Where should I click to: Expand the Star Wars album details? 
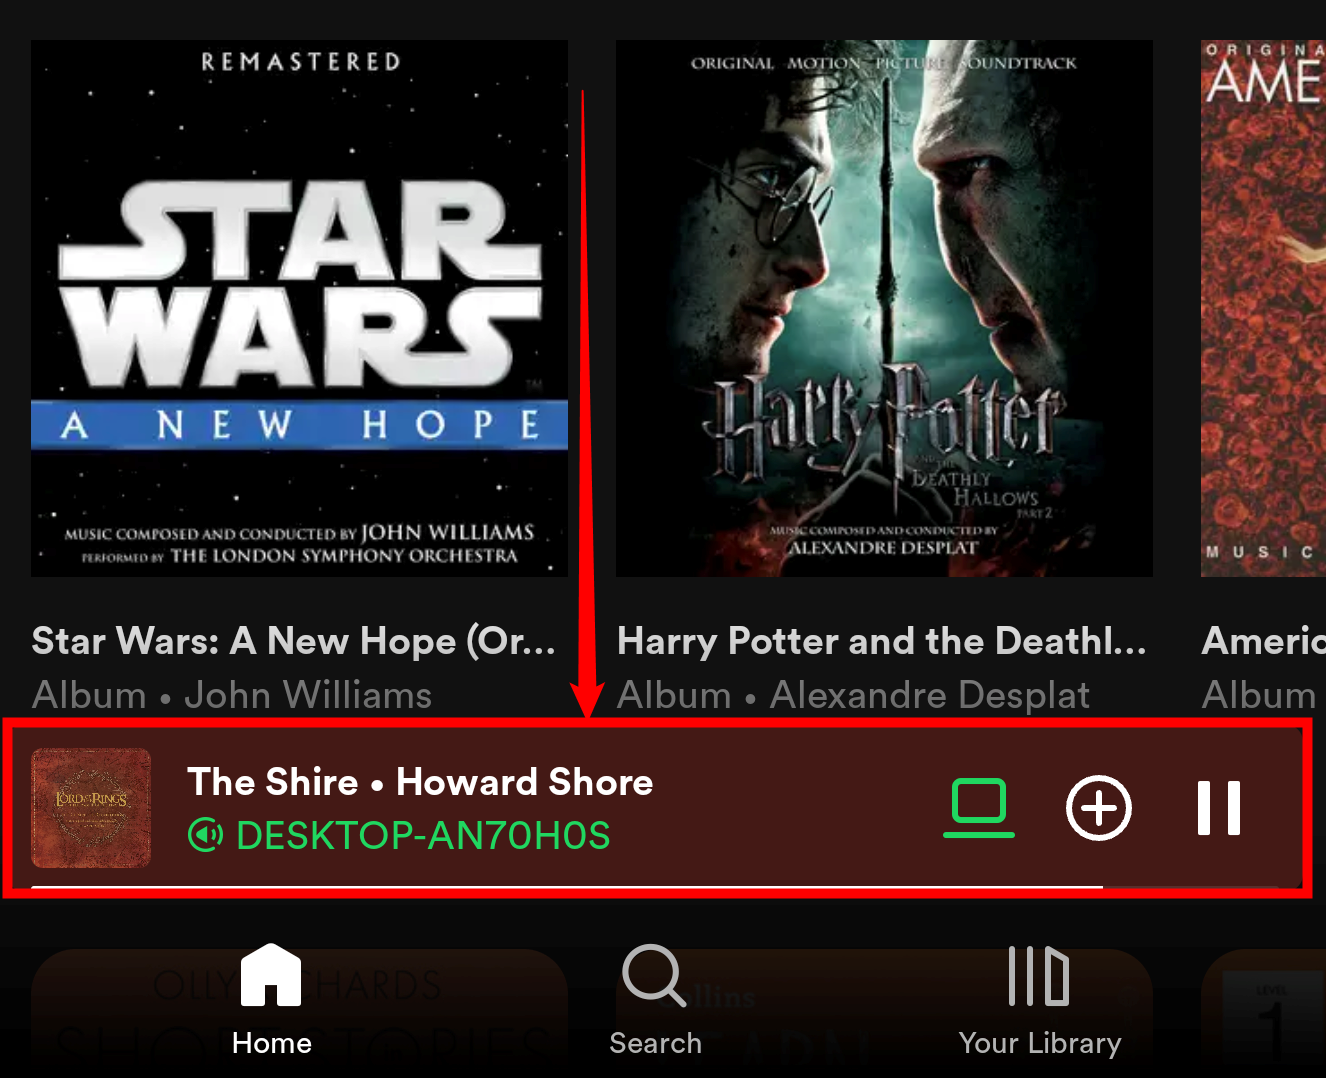(298, 305)
